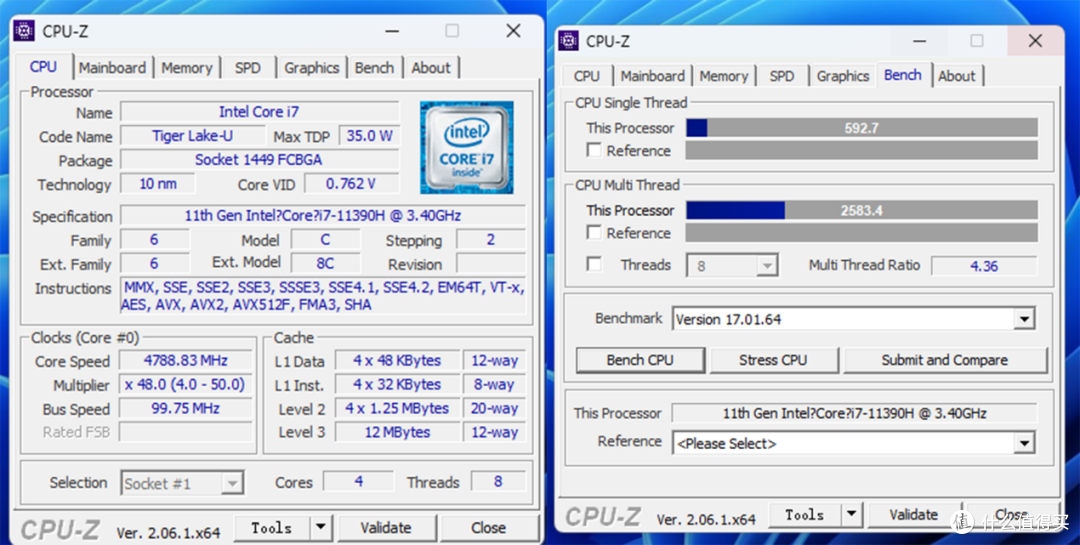Open the Socket #1 selection dropdown

point(233,484)
